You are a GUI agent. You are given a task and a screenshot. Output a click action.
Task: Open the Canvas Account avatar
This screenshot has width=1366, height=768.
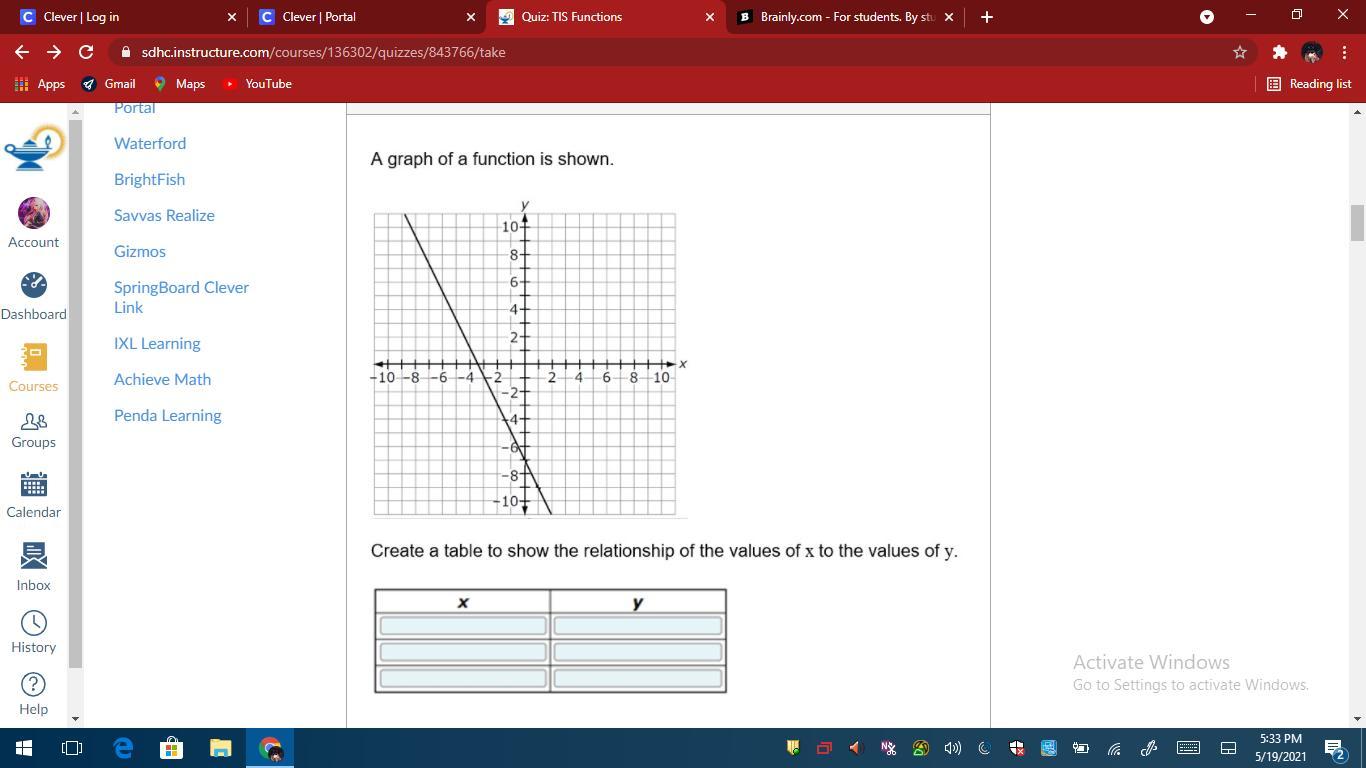(x=34, y=222)
